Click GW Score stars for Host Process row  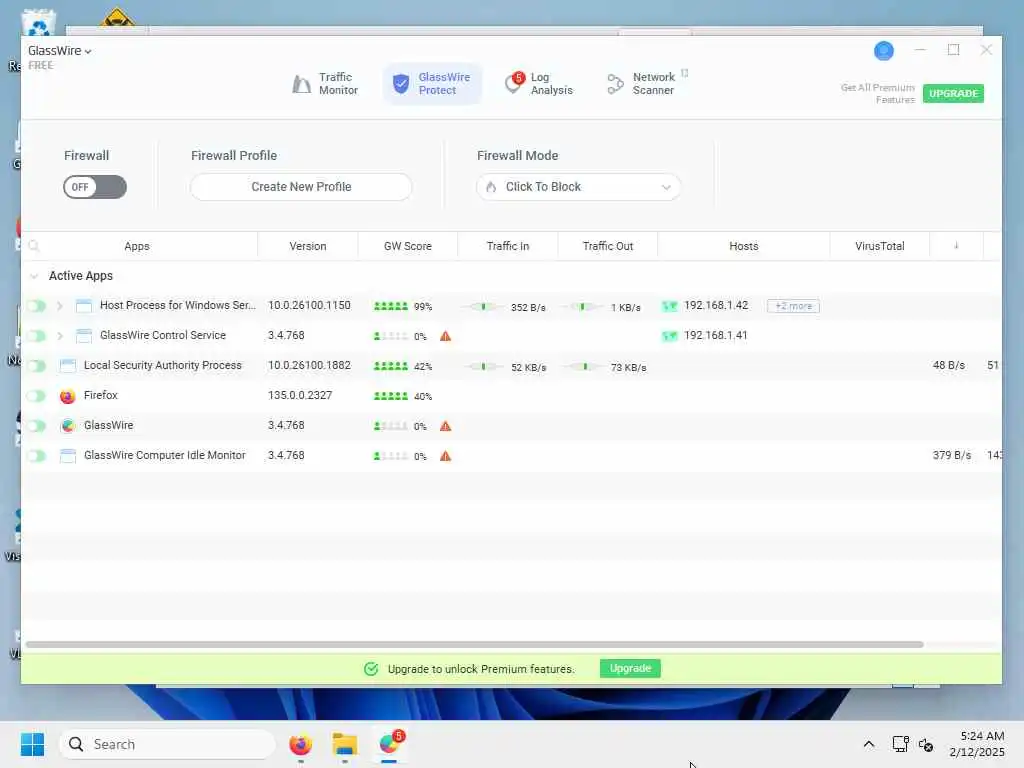click(391, 306)
